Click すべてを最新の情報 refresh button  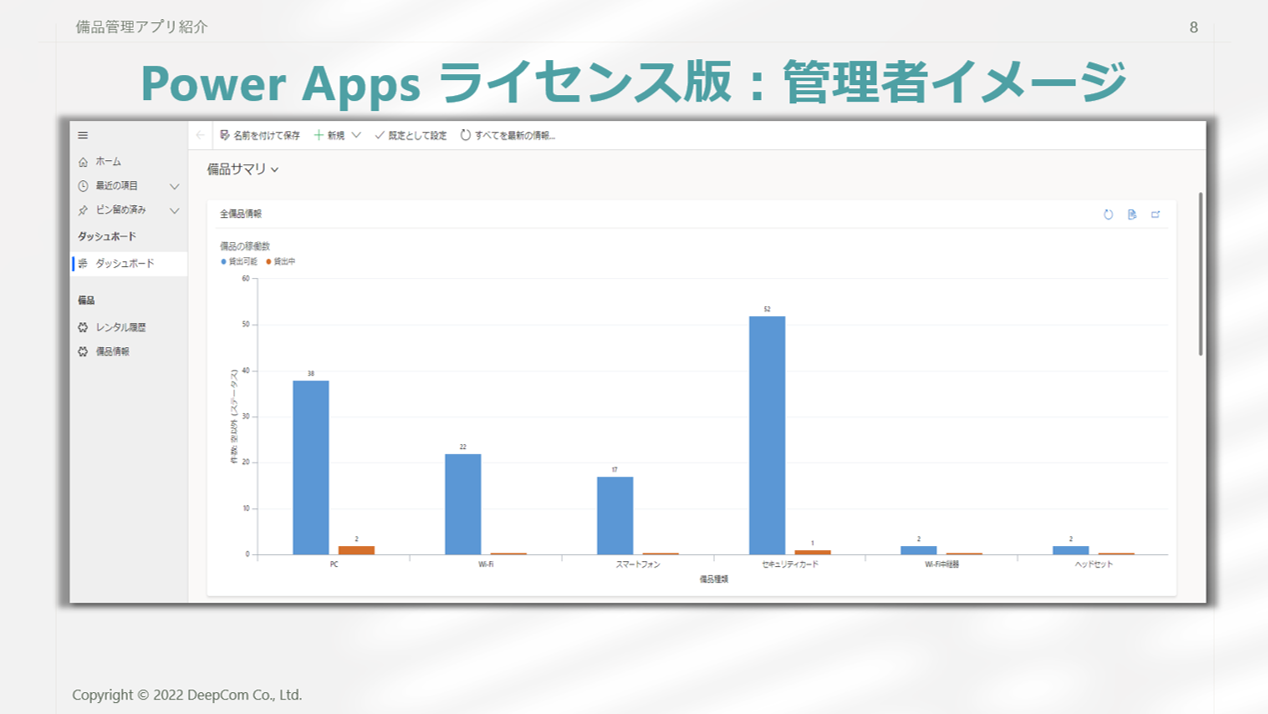point(508,135)
